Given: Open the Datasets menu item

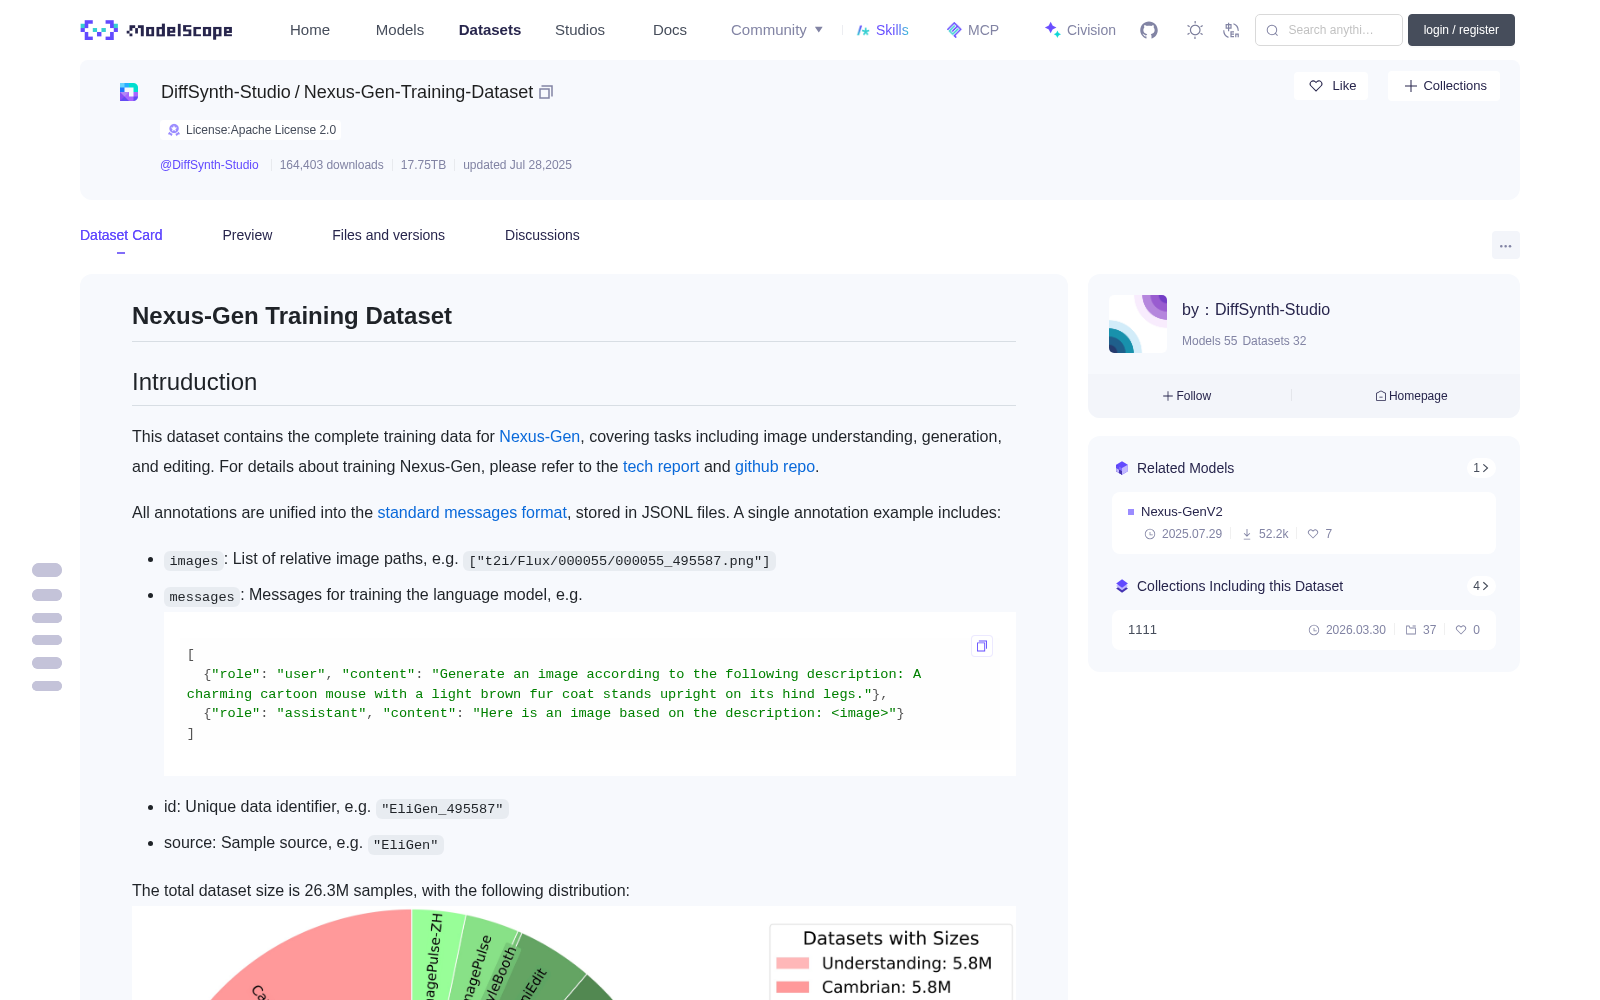Looking at the screenshot, I should pyautogui.click(x=490, y=30).
